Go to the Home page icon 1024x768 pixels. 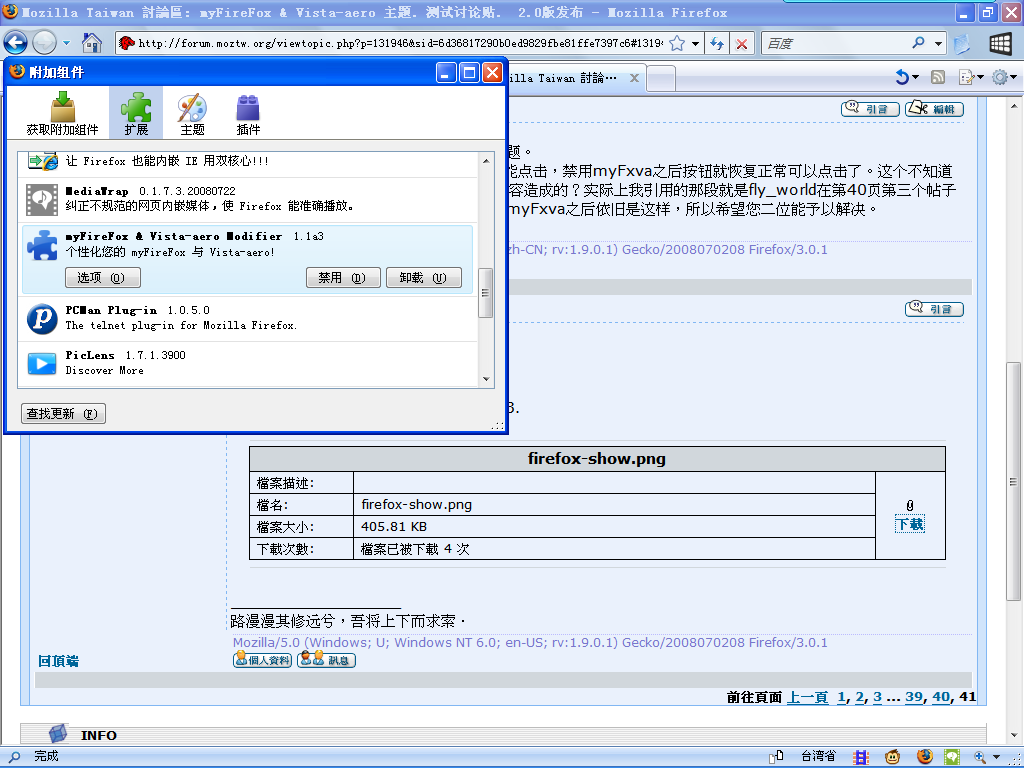92,43
